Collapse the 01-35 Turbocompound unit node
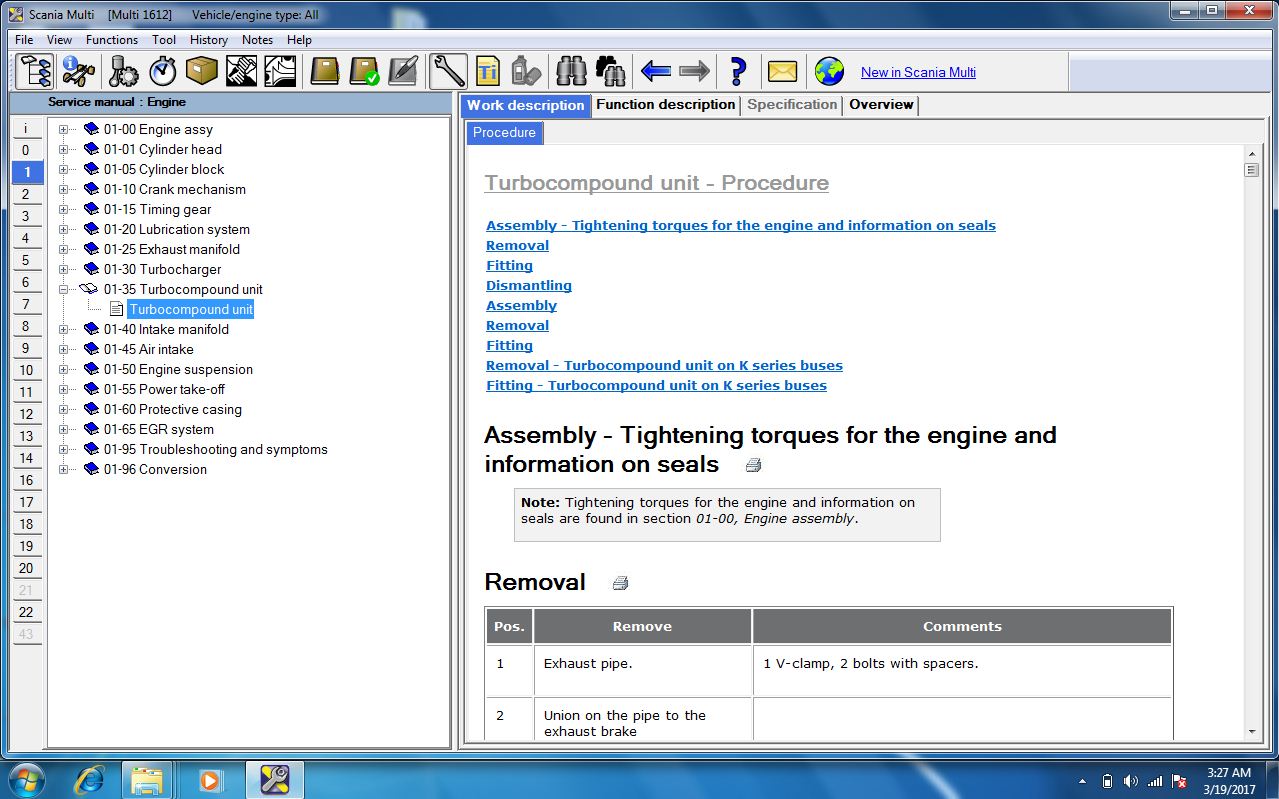 [63, 289]
